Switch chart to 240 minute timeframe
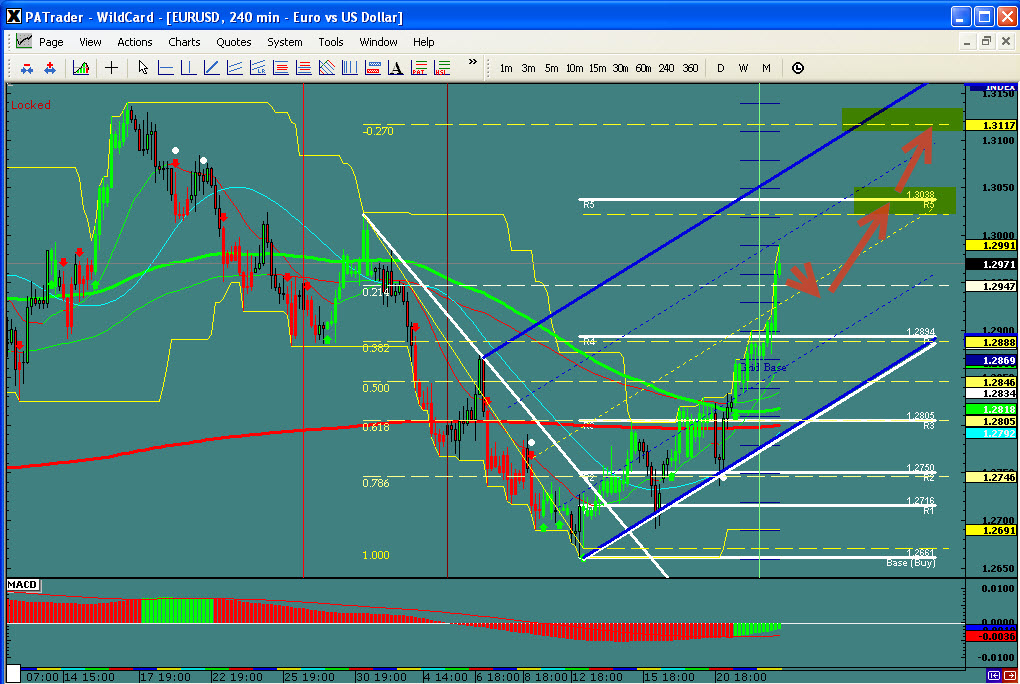Image resolution: width=1020 pixels, height=684 pixels. click(x=666, y=68)
